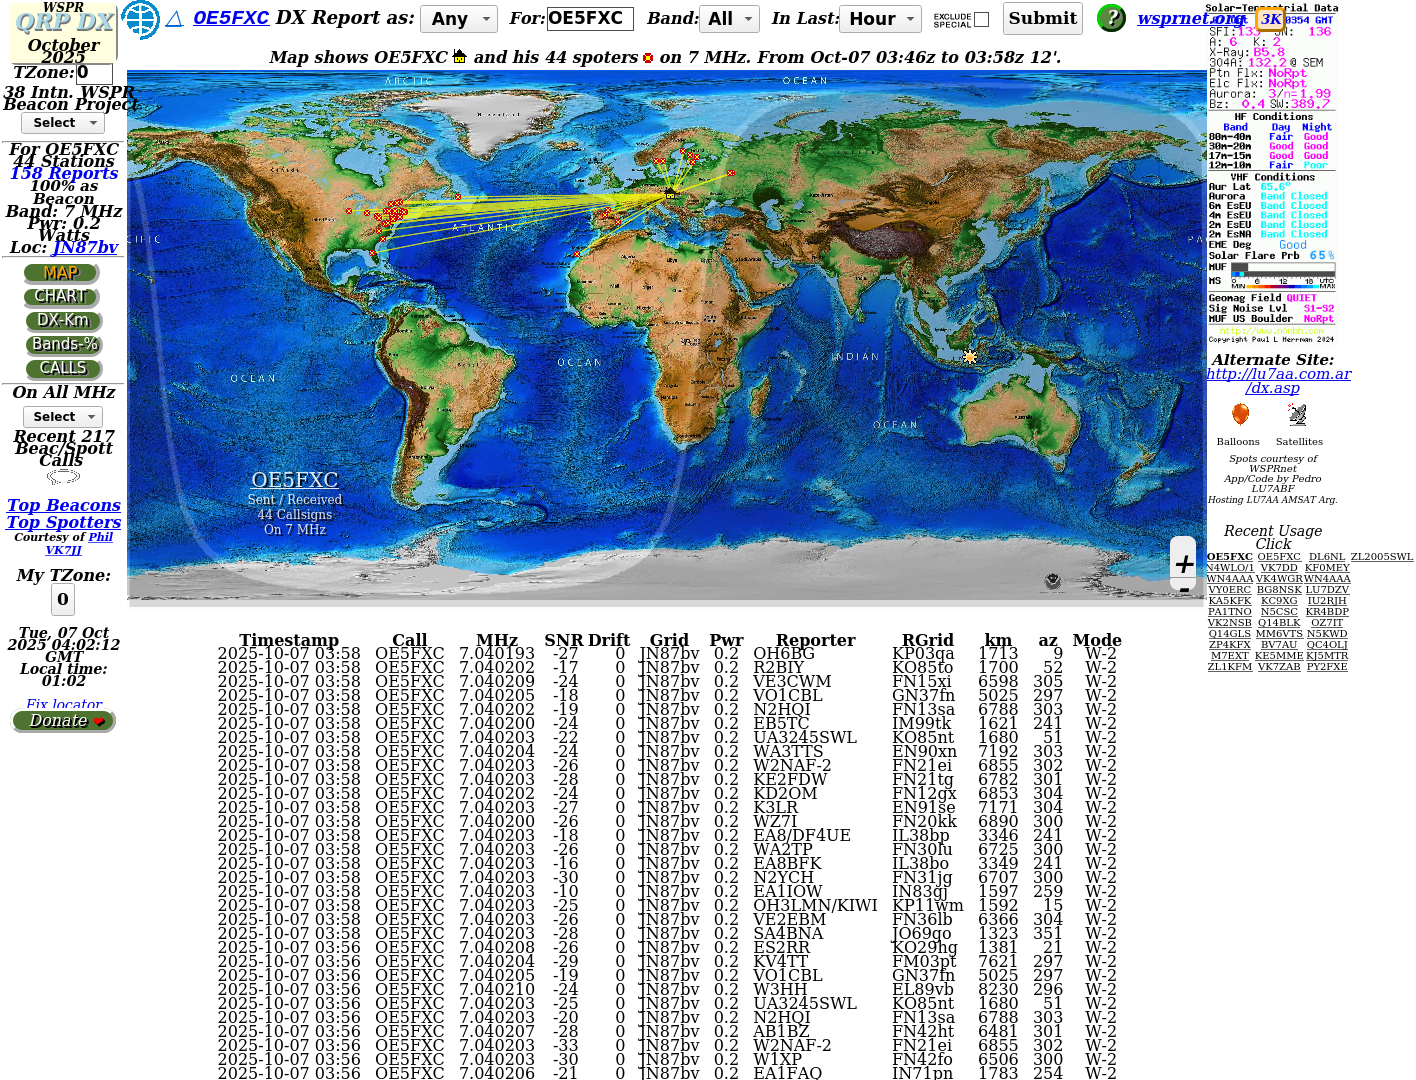The width and height of the screenshot is (1416, 1080).
Task: Open the Satellites dish icon
Action: coord(1298,415)
